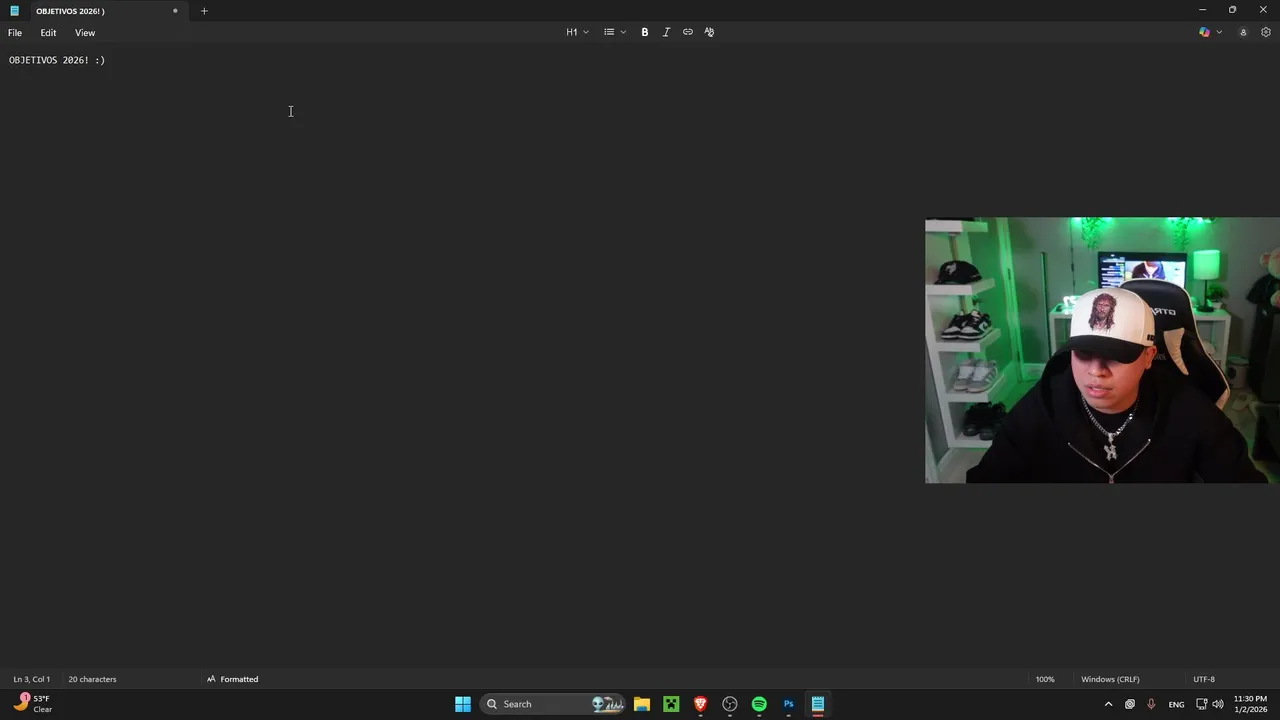
Task: Minimize the Notepad window
Action: [x=1202, y=10]
